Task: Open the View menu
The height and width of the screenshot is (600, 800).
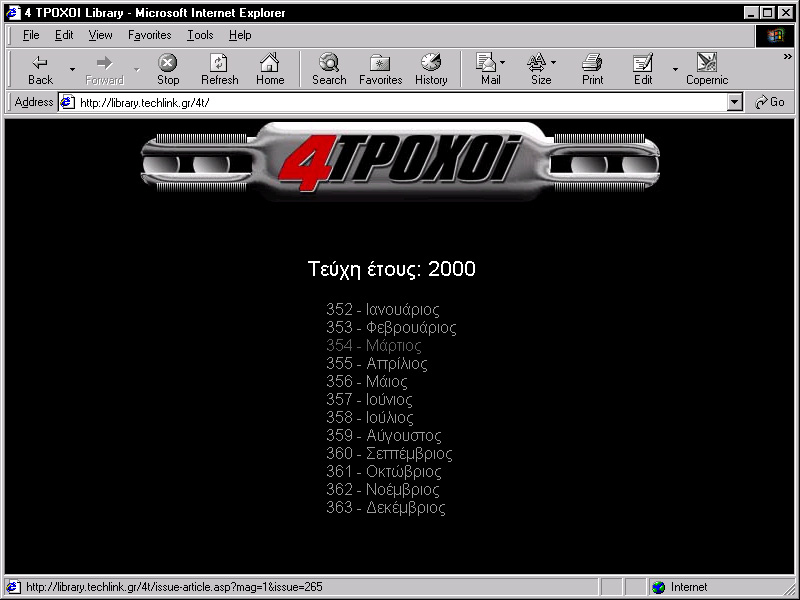Action: [x=100, y=35]
